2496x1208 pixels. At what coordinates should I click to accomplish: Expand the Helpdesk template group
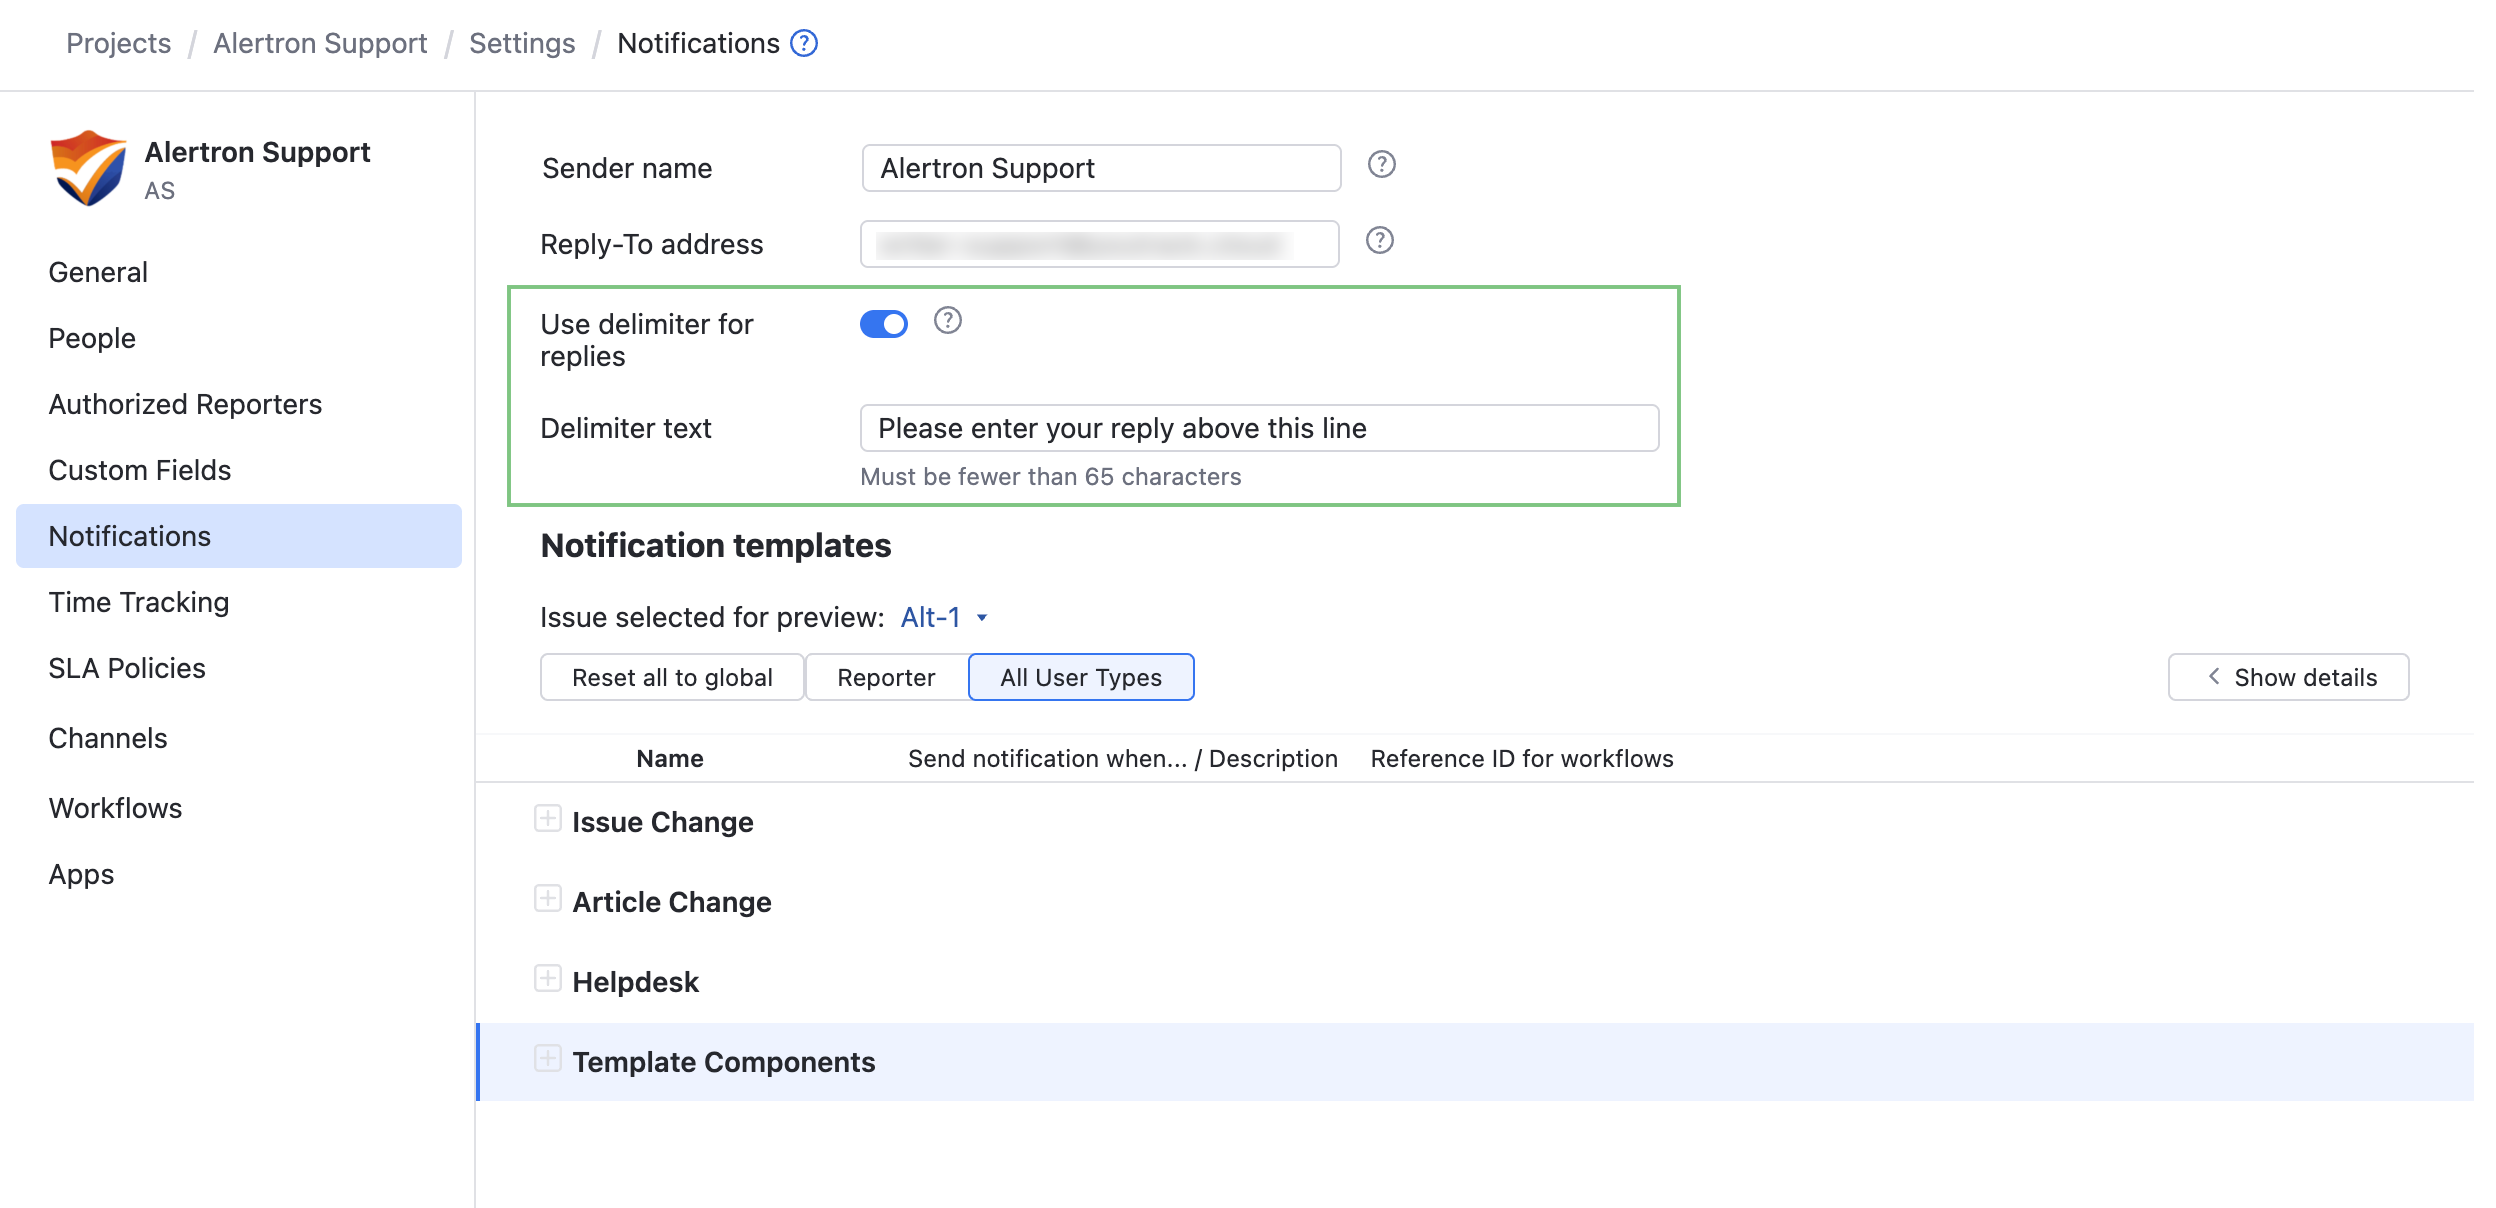tap(547, 979)
